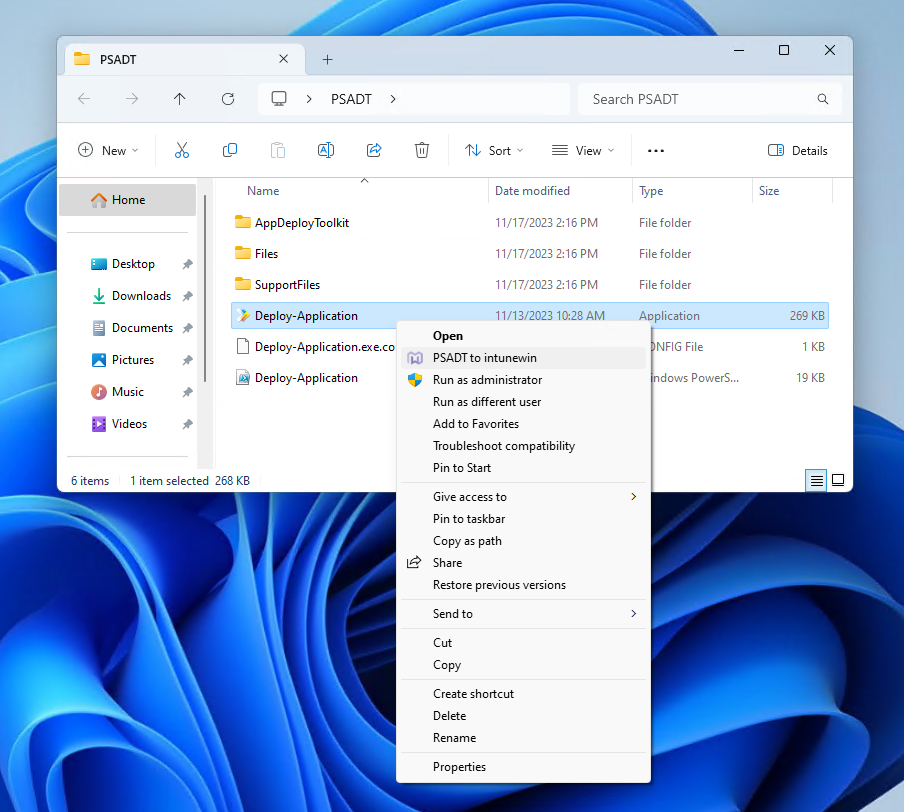
Task: Open the See more ellipsis menu
Action: pyautogui.click(x=656, y=151)
